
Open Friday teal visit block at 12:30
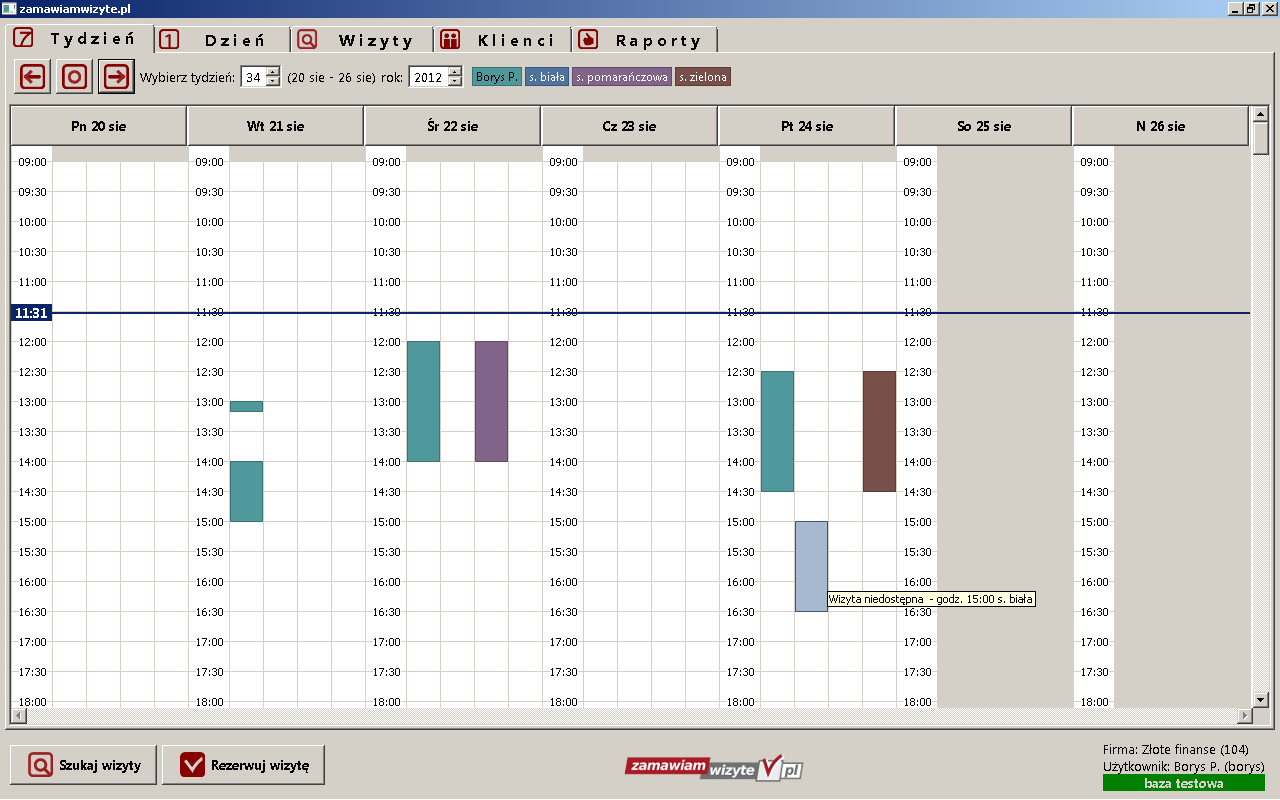[x=777, y=431]
